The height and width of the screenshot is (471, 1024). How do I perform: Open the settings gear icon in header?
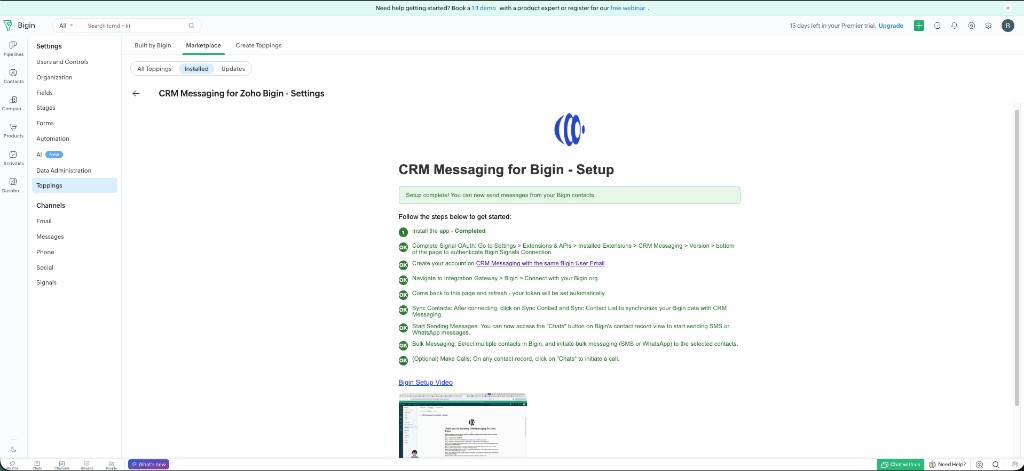point(988,25)
